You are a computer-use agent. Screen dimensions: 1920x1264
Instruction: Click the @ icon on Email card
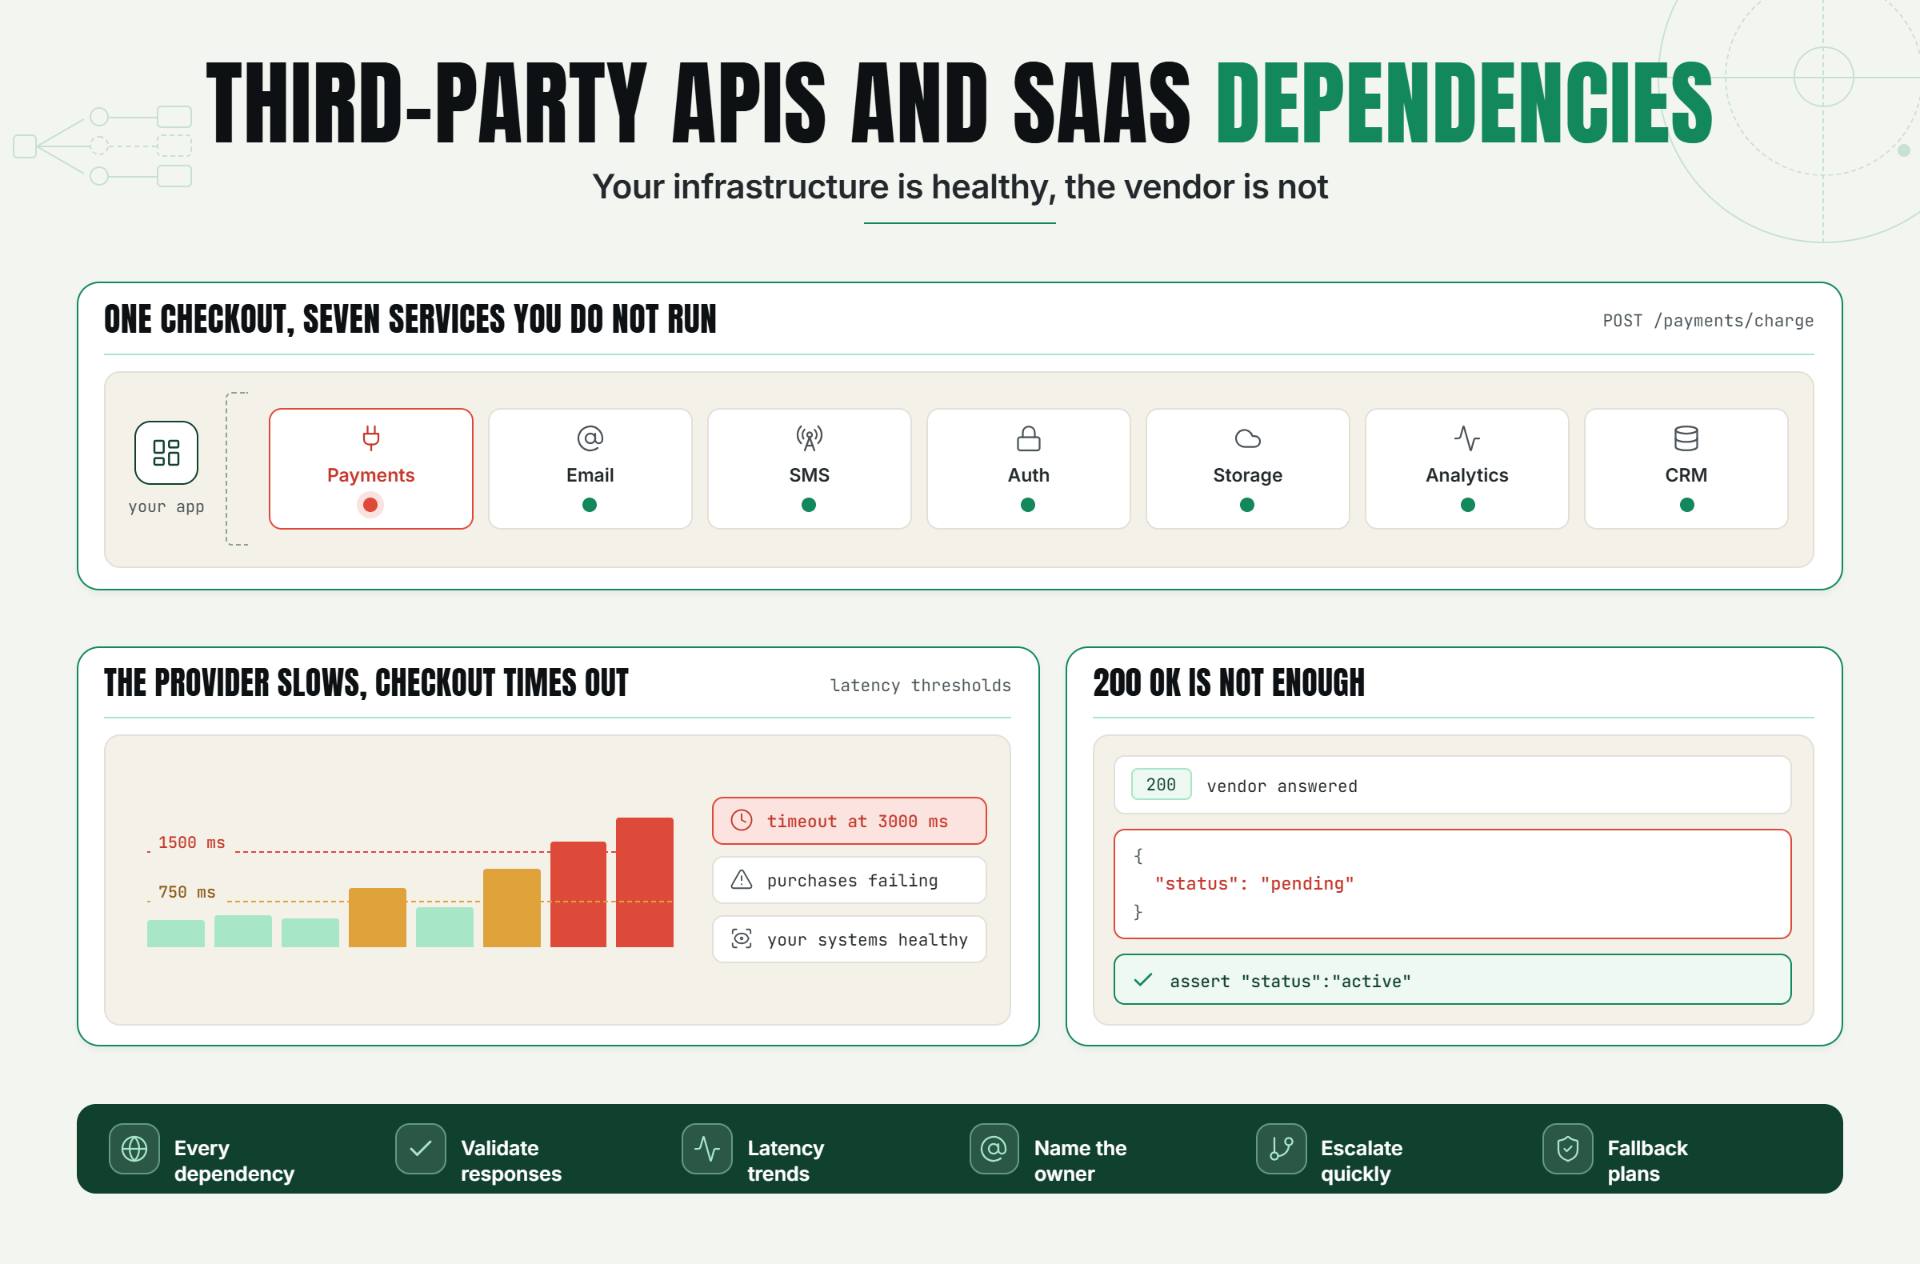tap(590, 438)
